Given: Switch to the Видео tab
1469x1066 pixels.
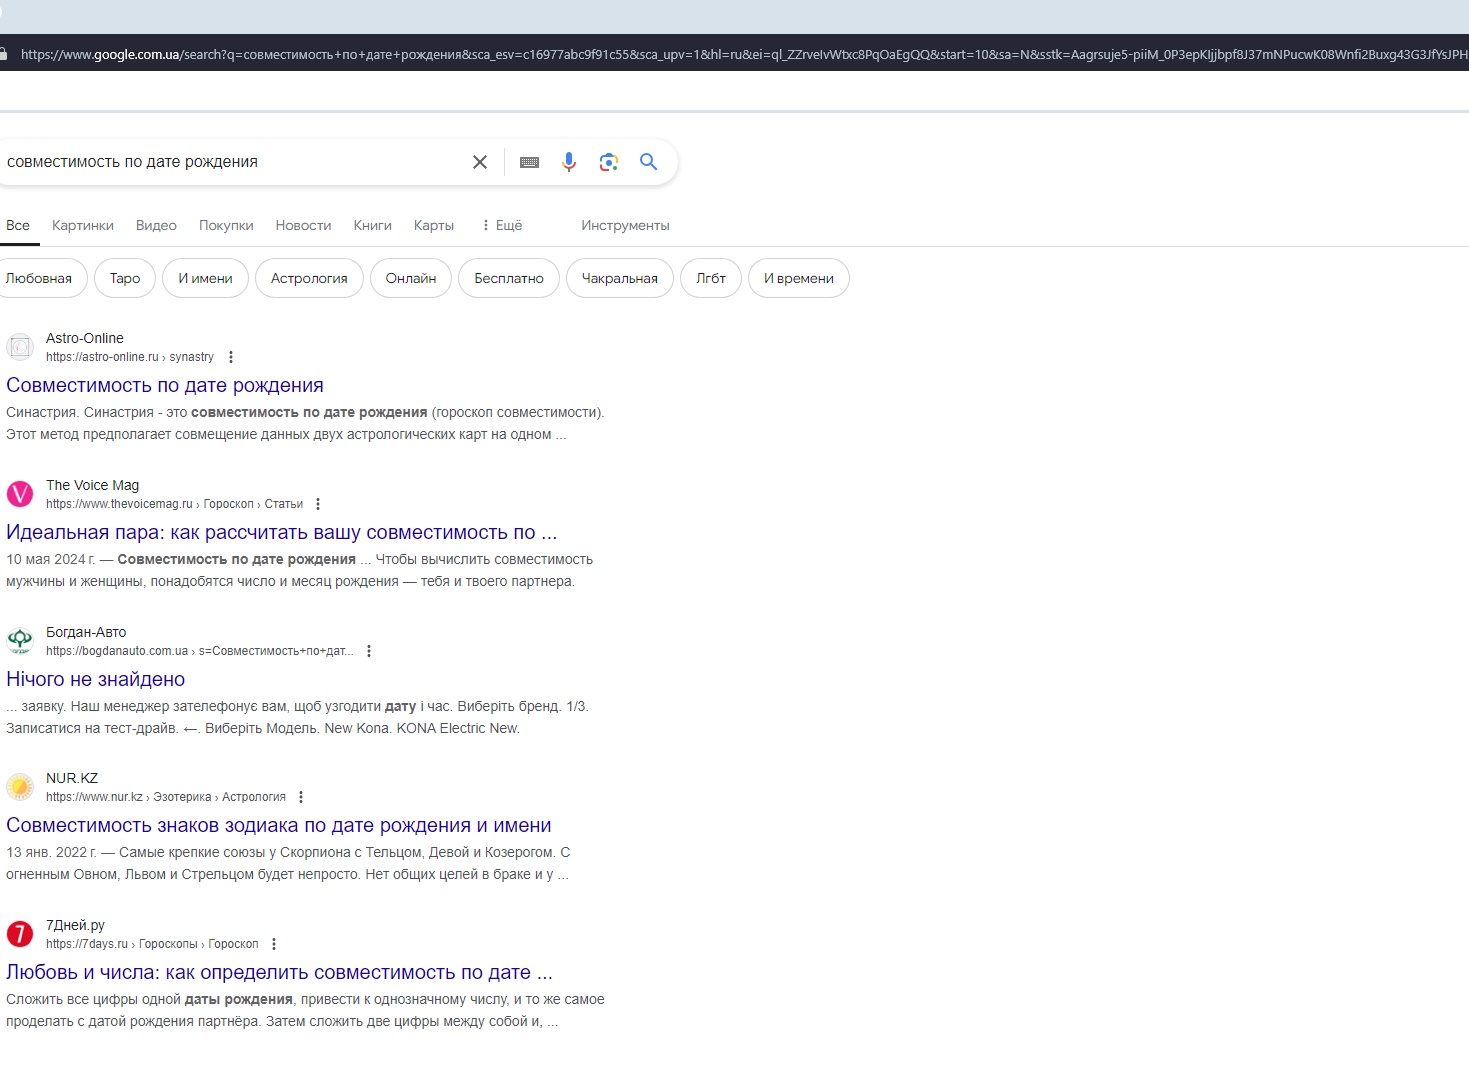Looking at the screenshot, I should point(156,225).
